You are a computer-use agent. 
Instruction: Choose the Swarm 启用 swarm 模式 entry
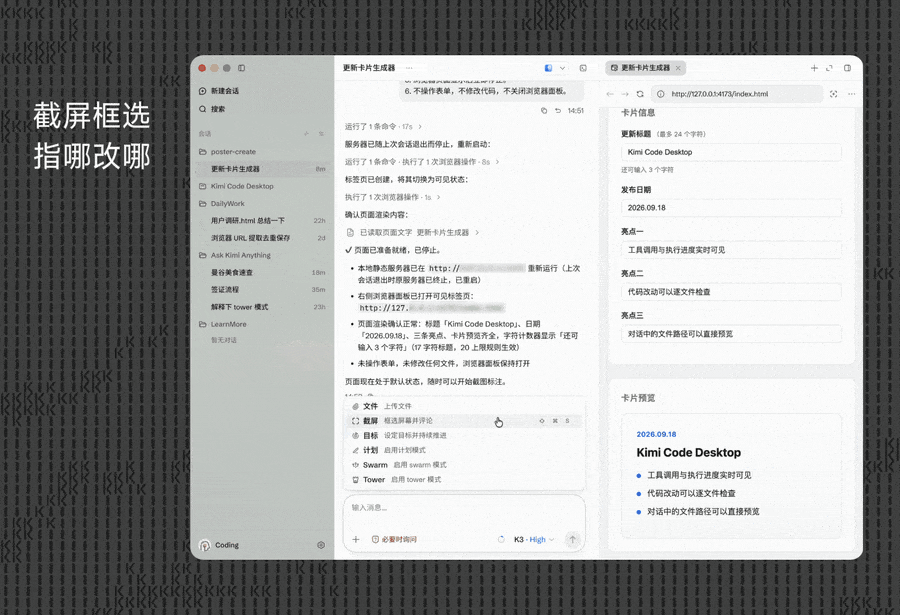coord(465,465)
